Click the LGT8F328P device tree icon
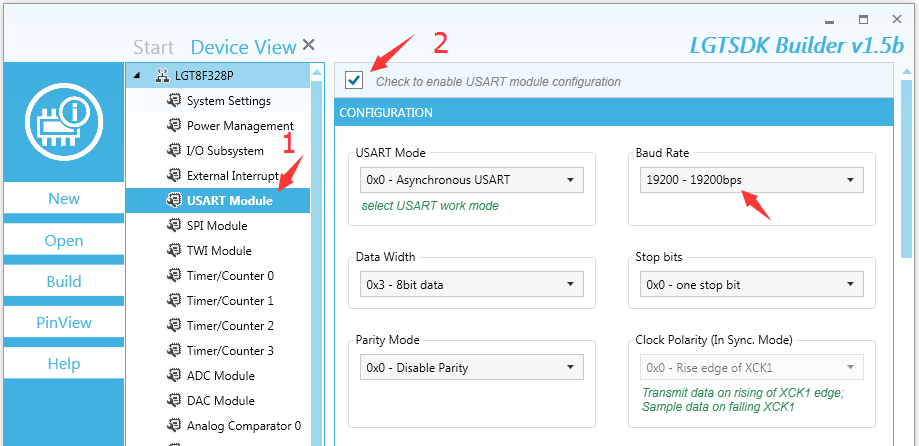 [x=162, y=76]
